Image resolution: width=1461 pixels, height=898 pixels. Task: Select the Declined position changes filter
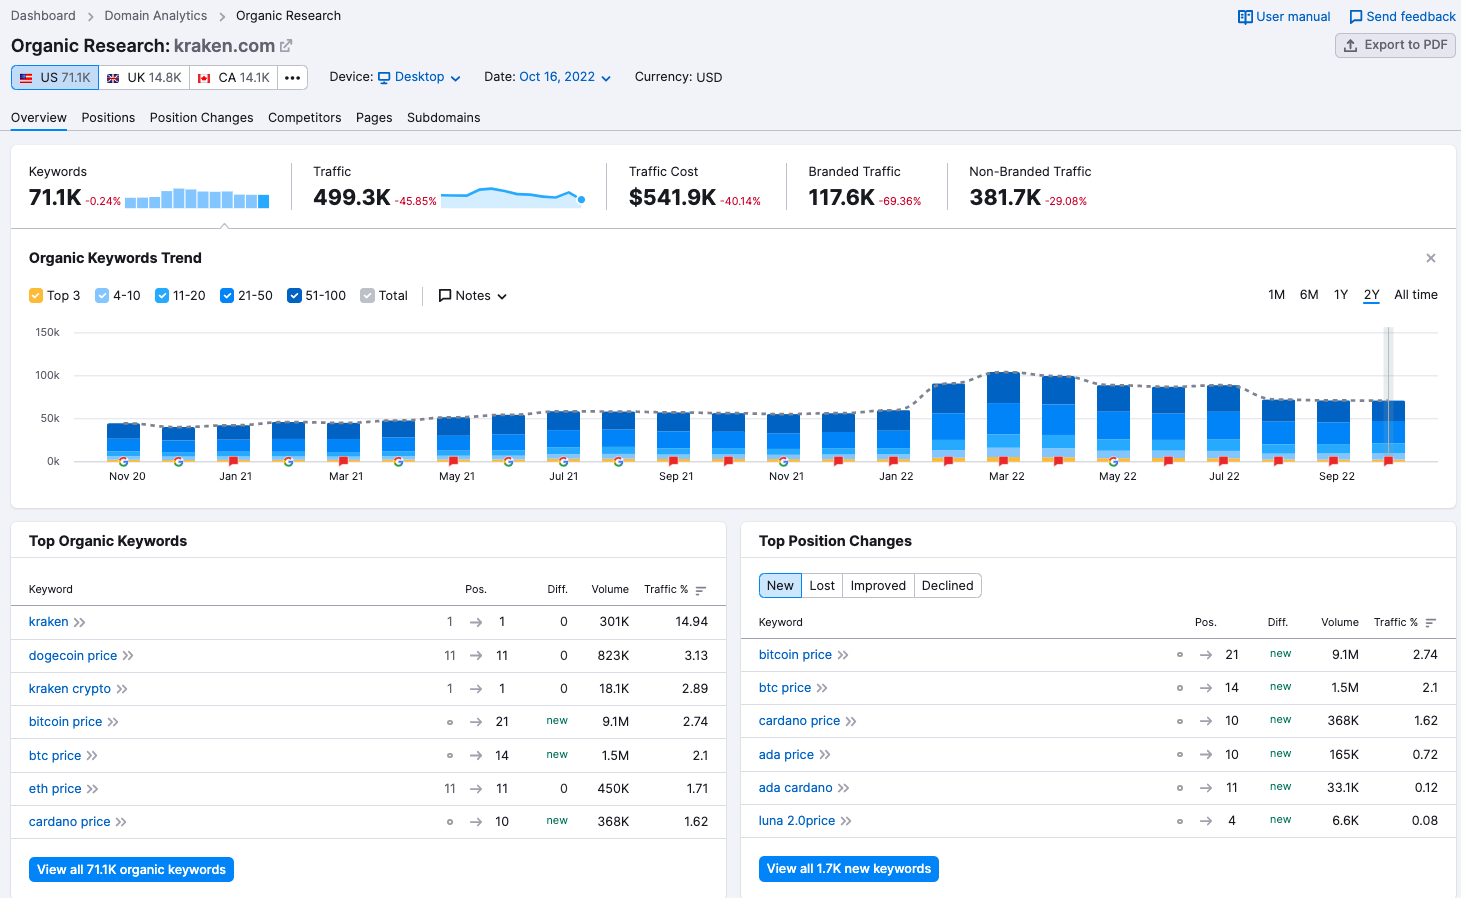(947, 586)
